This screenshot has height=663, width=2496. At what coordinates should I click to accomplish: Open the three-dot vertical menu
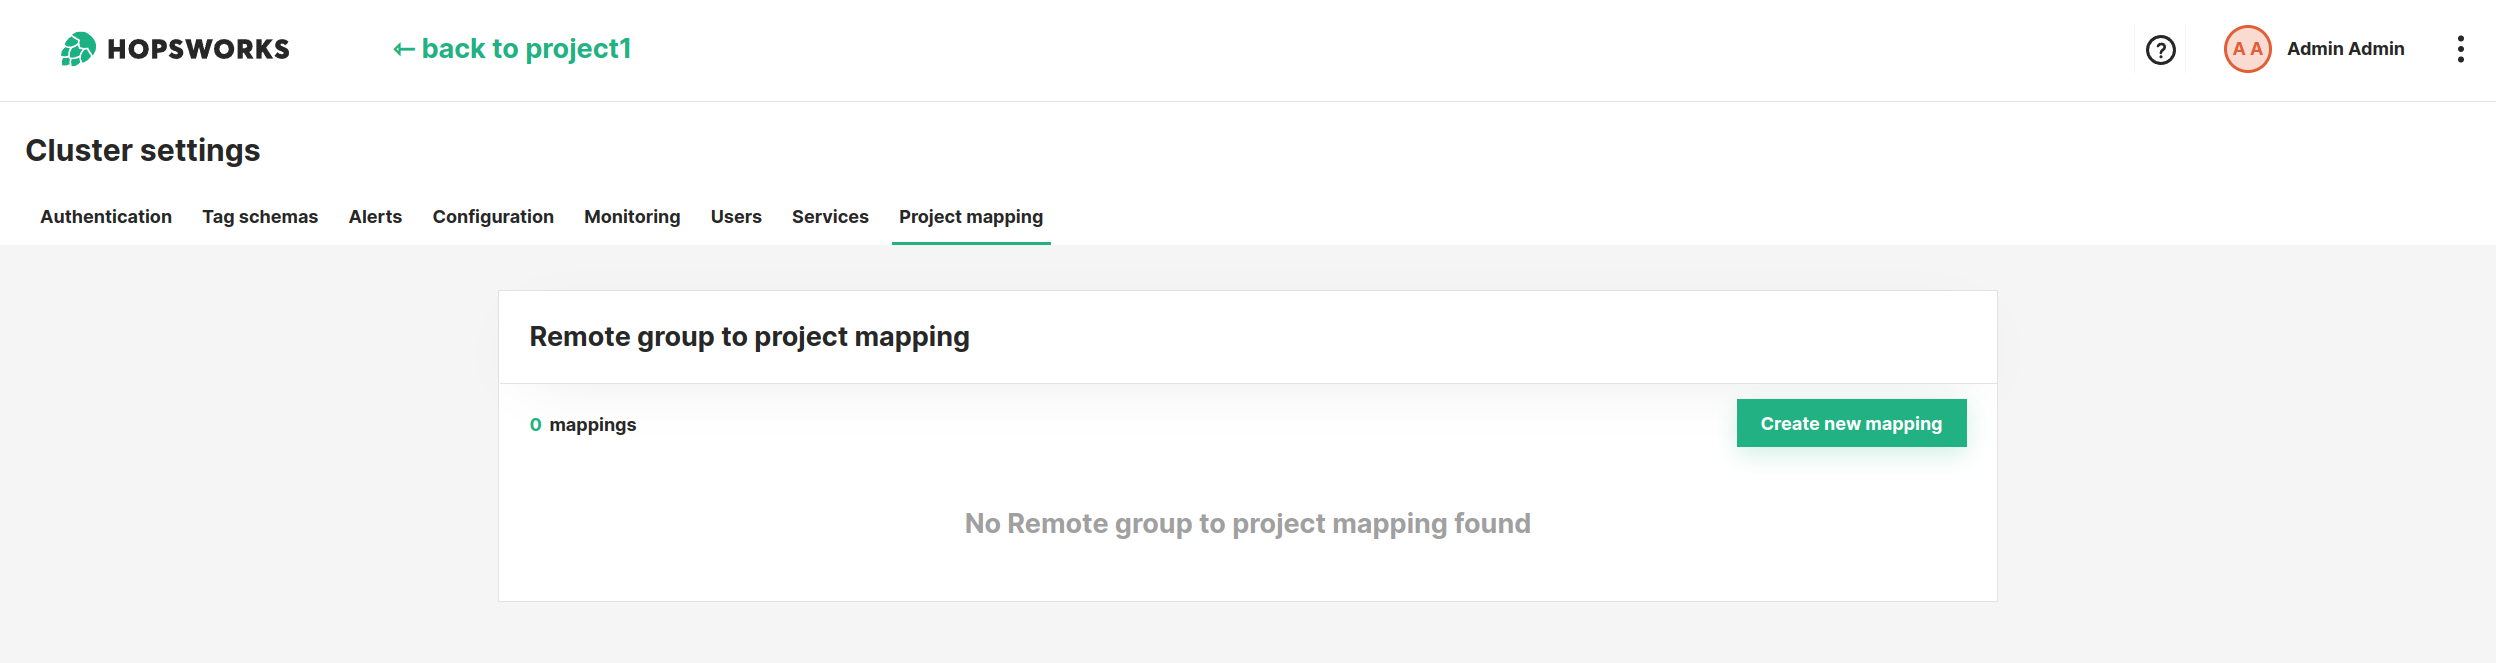click(2460, 49)
